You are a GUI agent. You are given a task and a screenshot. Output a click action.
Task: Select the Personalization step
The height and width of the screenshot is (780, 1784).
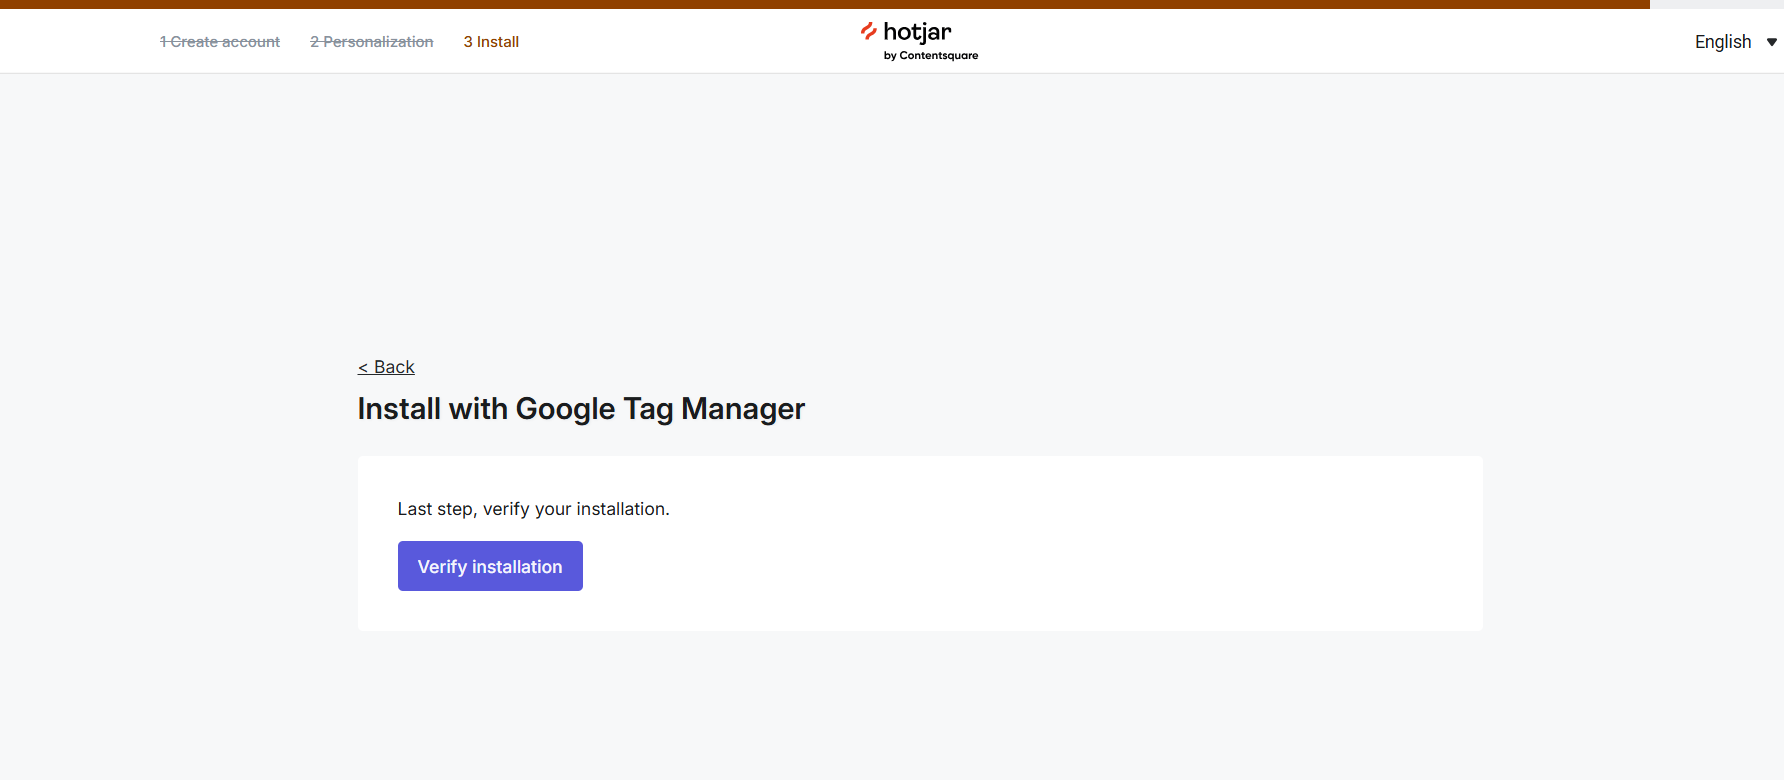(372, 42)
